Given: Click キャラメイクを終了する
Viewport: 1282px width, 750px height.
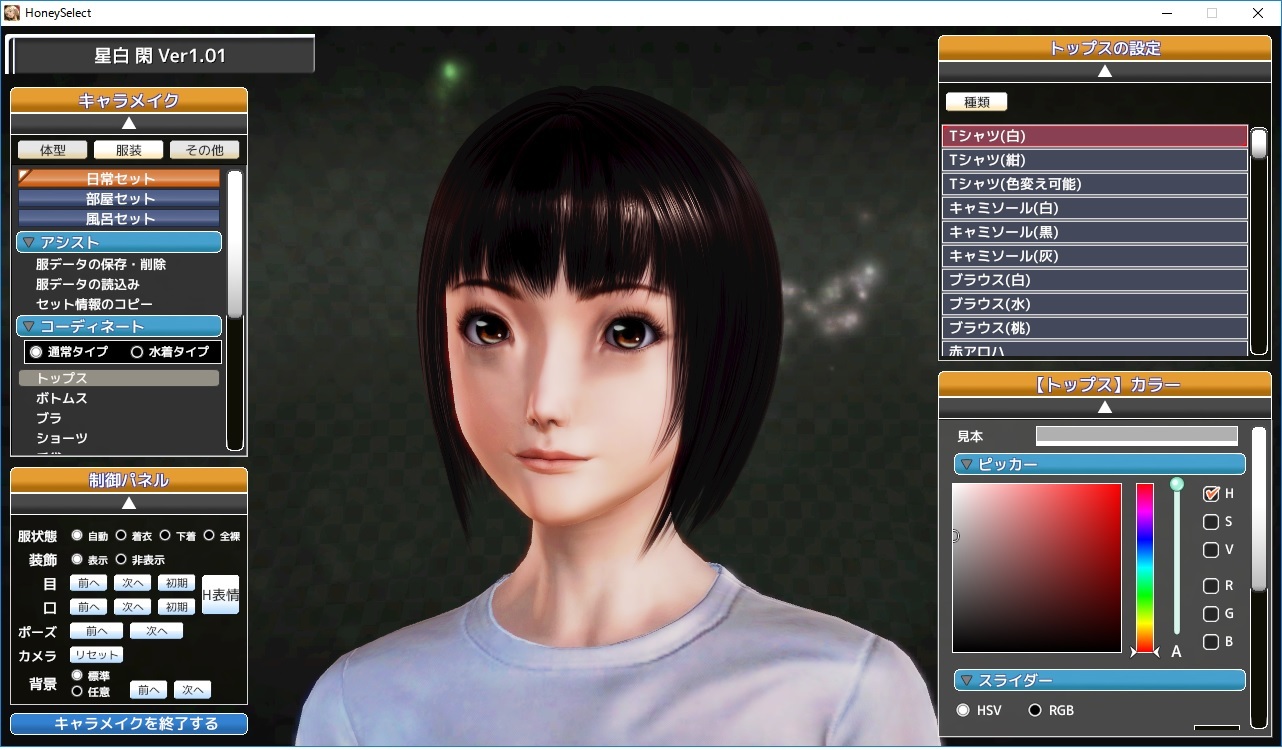Looking at the screenshot, I should point(129,724).
